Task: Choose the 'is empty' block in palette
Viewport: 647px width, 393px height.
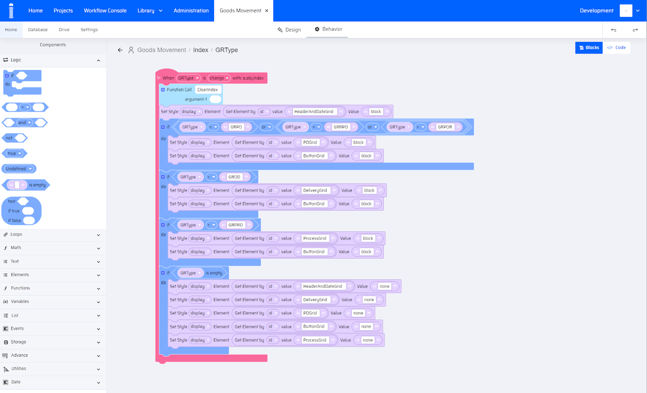Action: [26, 185]
